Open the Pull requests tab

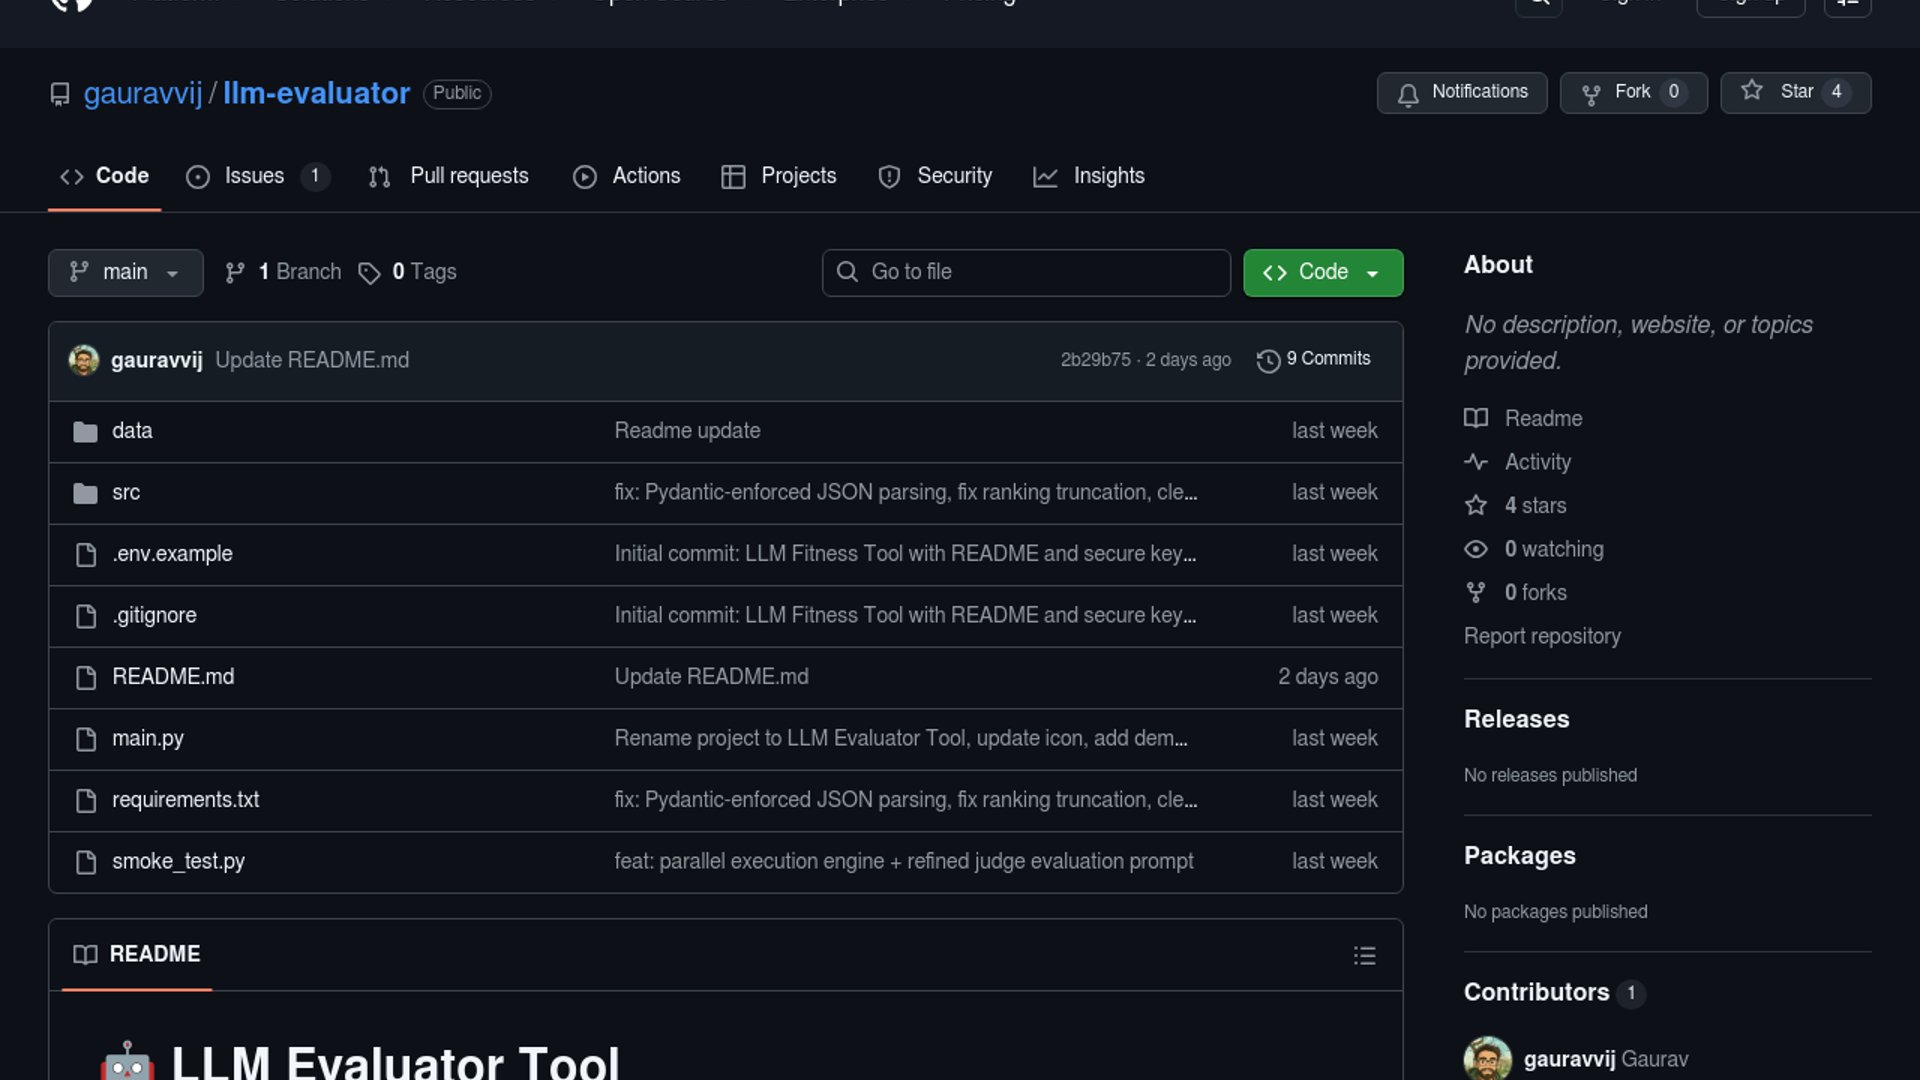tap(468, 176)
